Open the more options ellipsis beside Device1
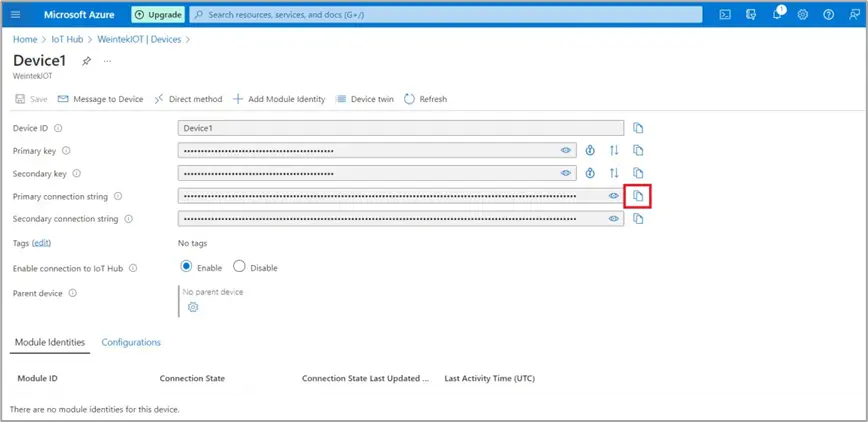Viewport: 868px width, 422px height. pos(107,61)
